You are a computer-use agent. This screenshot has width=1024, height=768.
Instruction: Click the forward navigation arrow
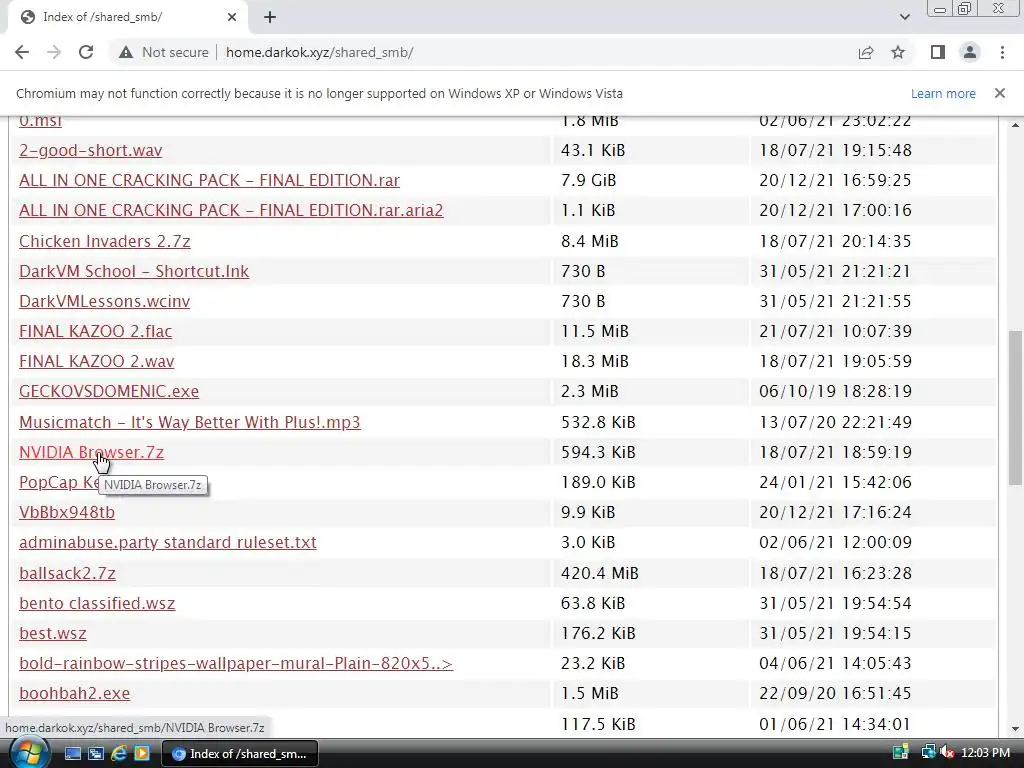[54, 52]
